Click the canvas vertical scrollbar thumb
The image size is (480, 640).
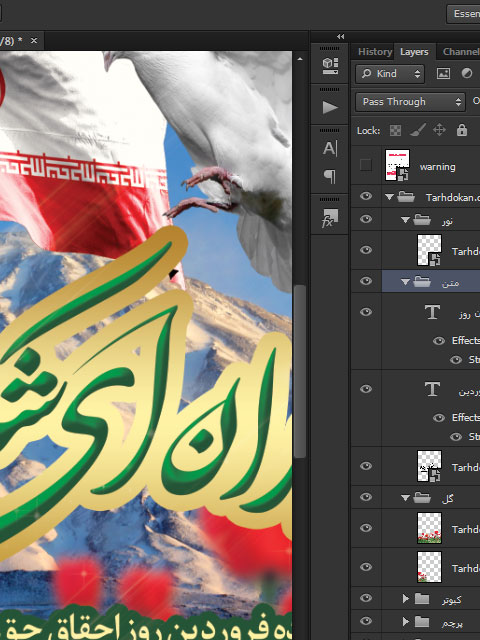[x=299, y=371]
